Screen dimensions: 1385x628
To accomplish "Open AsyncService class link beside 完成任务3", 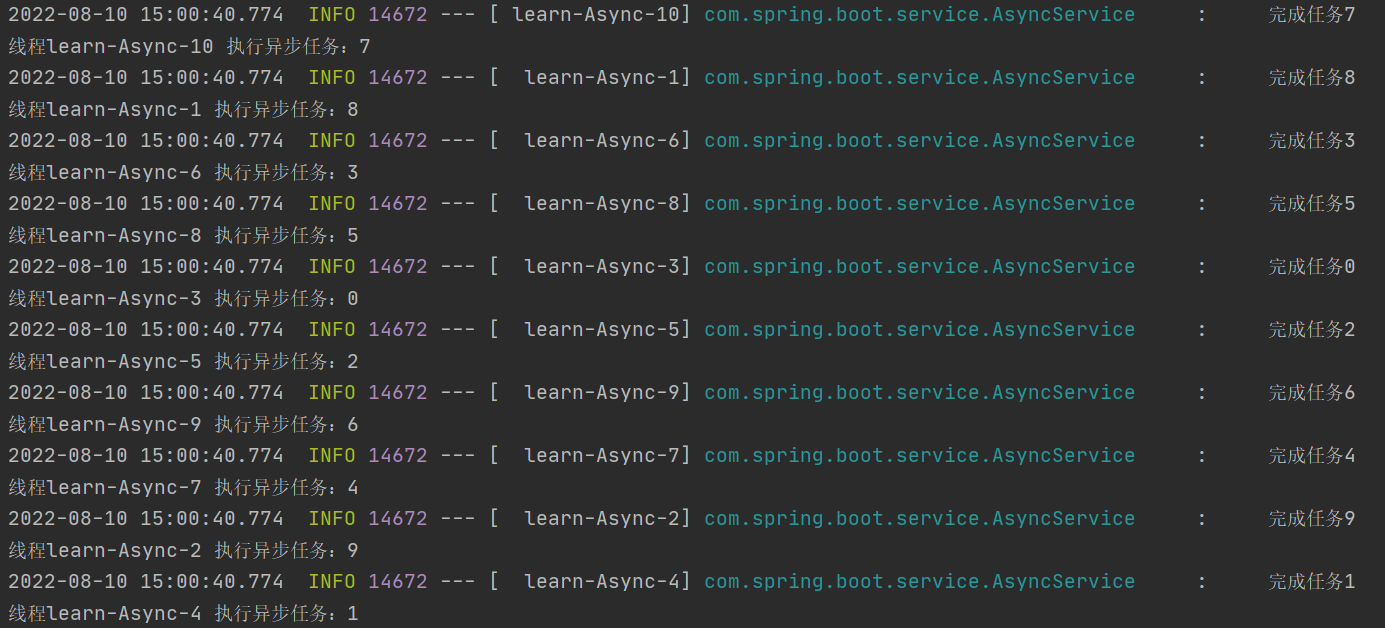I will click(919, 141).
